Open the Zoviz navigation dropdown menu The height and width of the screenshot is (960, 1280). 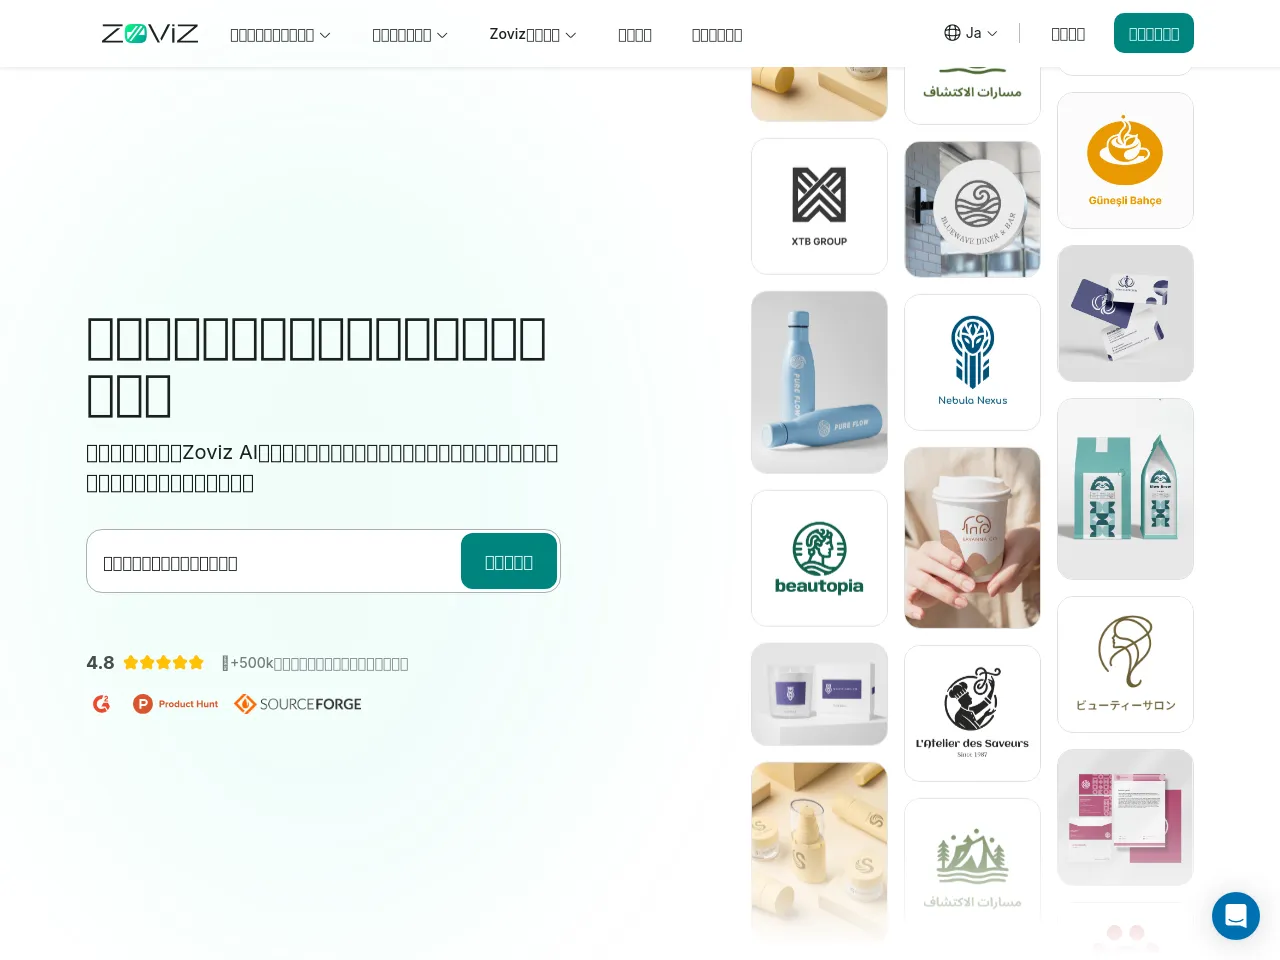tap(533, 34)
